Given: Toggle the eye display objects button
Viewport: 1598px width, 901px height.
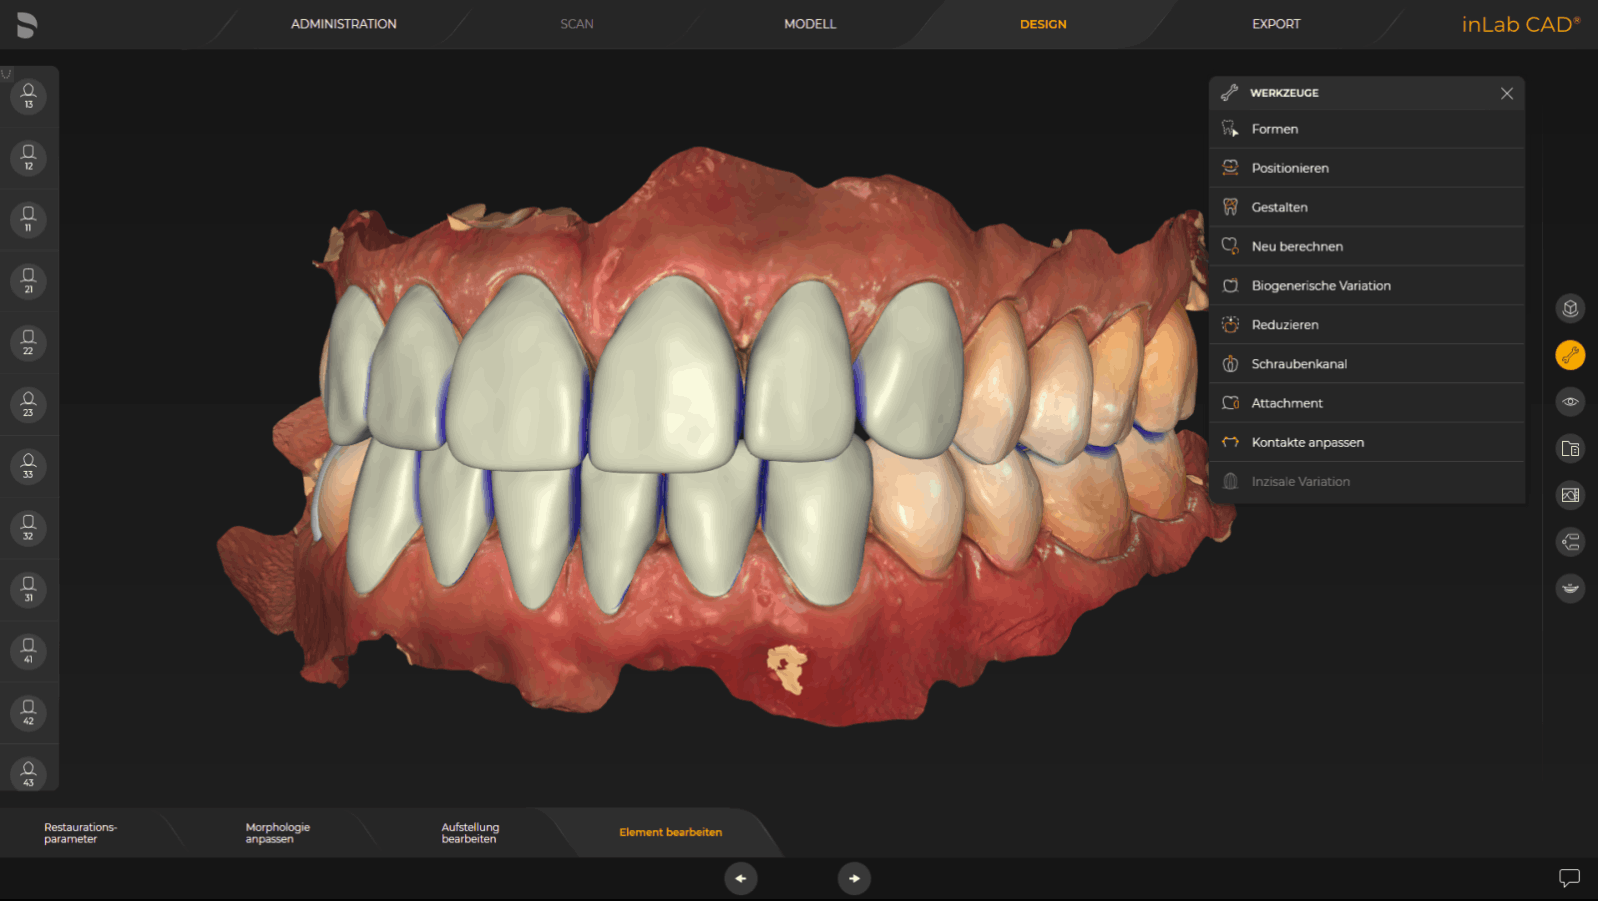Looking at the screenshot, I should tap(1570, 402).
